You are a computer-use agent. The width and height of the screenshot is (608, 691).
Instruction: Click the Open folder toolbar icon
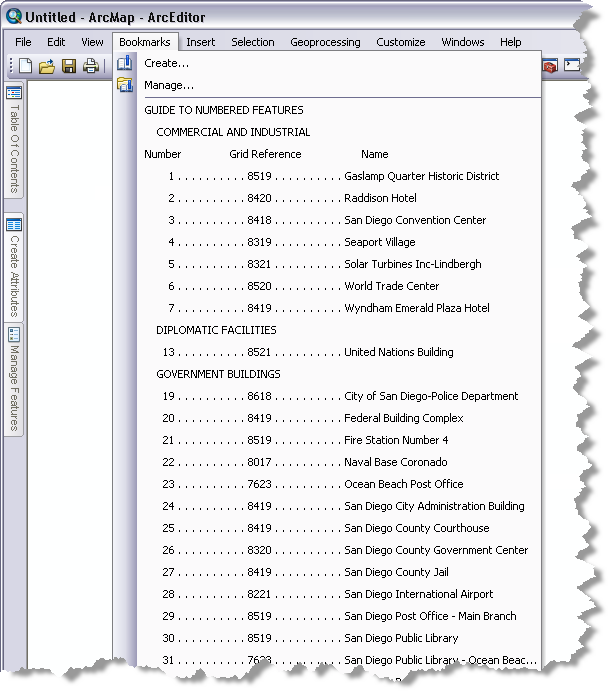(x=47, y=66)
